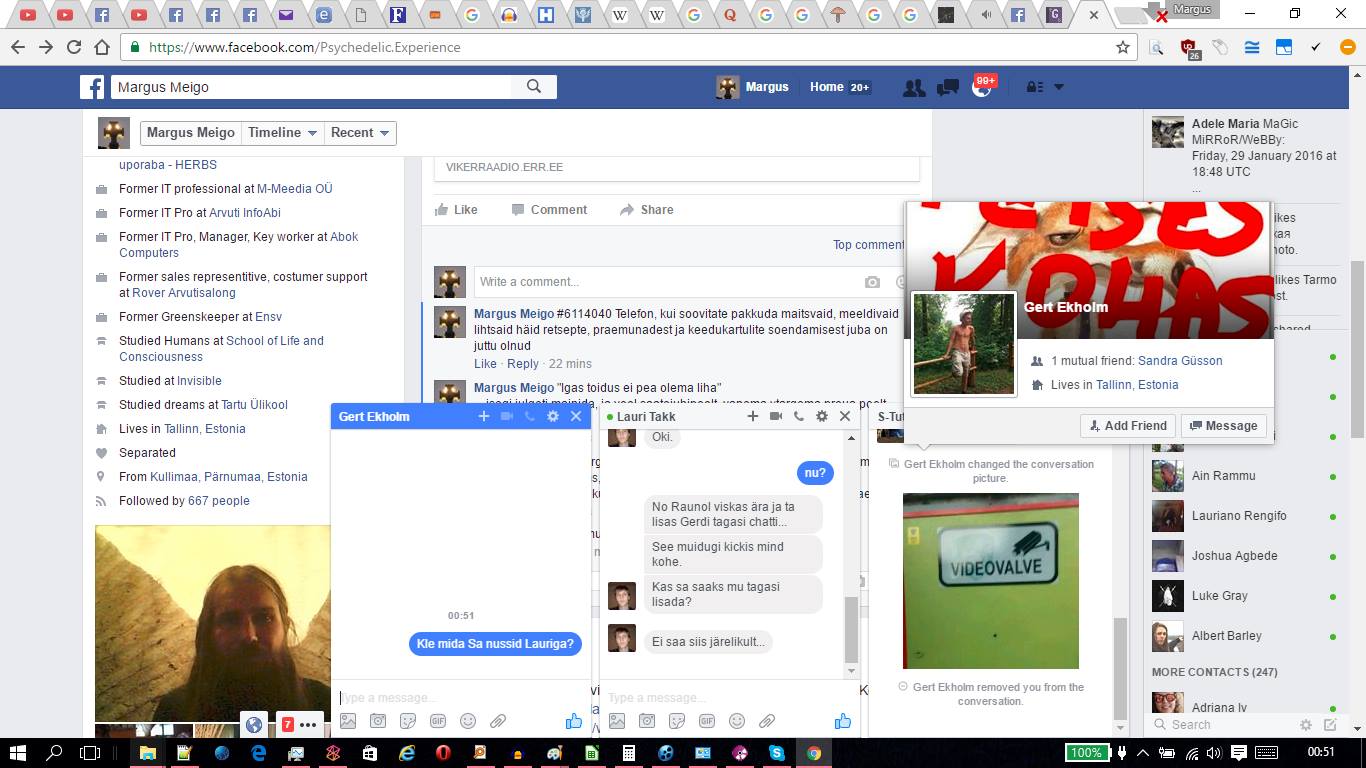
Task: Attach a file in the Gert Ekholm chat
Action: 498,721
